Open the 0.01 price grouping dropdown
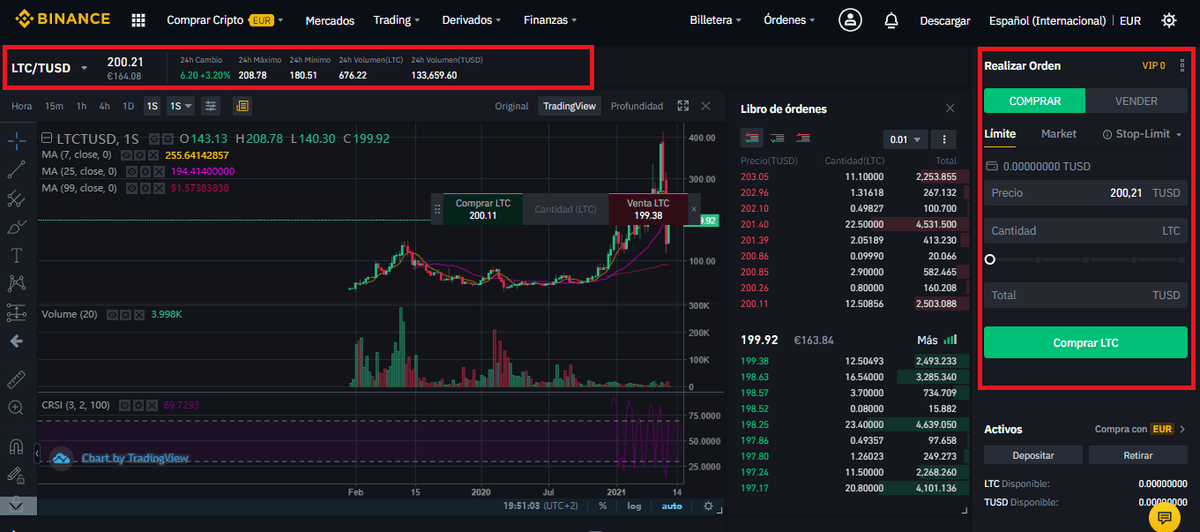The image size is (1200, 532). 905,139
